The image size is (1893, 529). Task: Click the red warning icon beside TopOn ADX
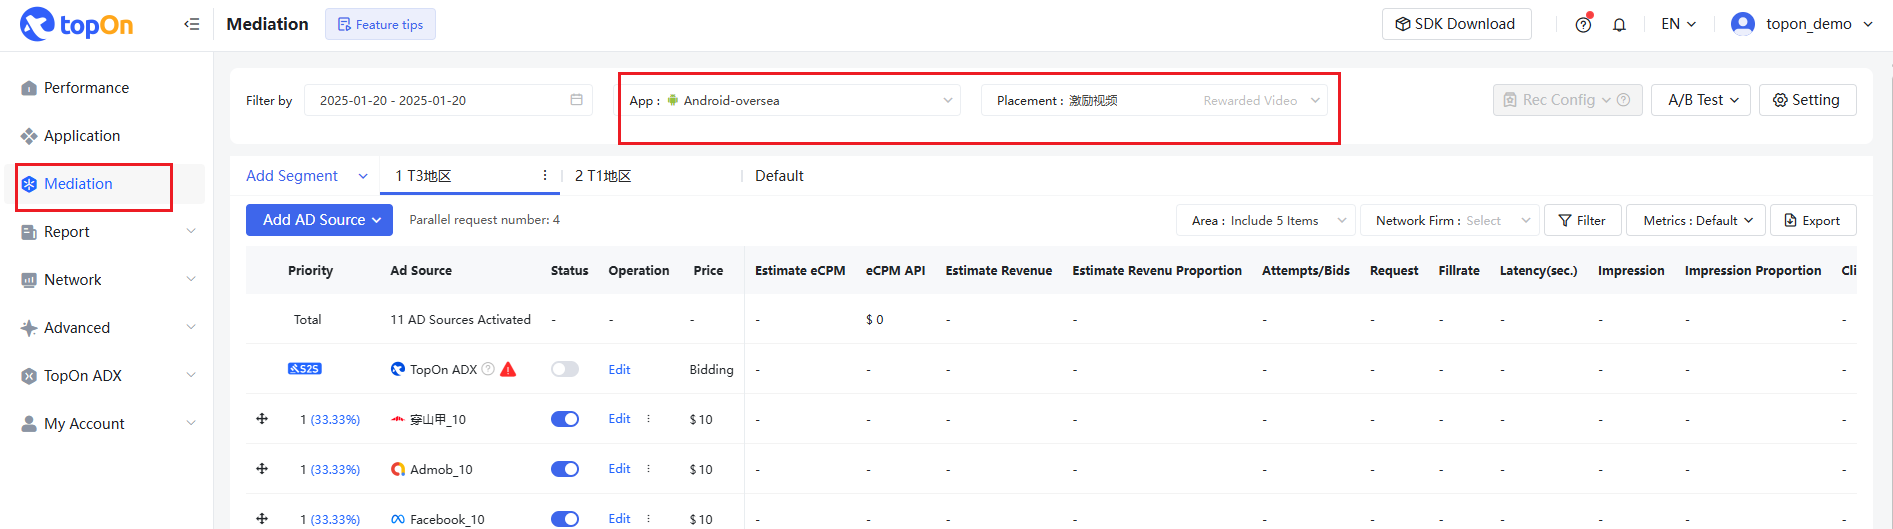(x=508, y=369)
